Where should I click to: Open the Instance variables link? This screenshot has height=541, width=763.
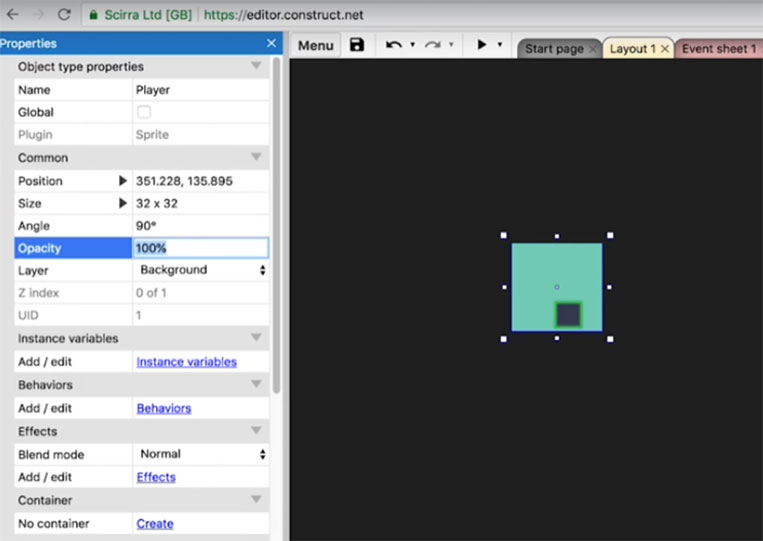coord(186,362)
